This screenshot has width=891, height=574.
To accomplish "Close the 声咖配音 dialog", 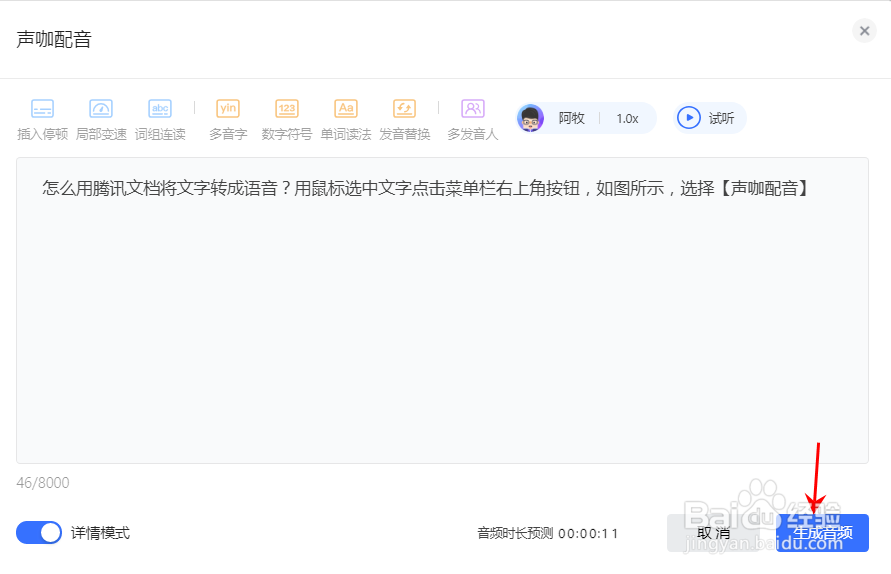I will click(864, 31).
